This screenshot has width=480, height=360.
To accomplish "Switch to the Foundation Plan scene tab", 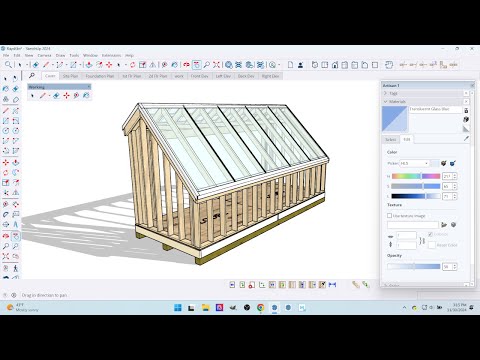I will click(x=99, y=76).
